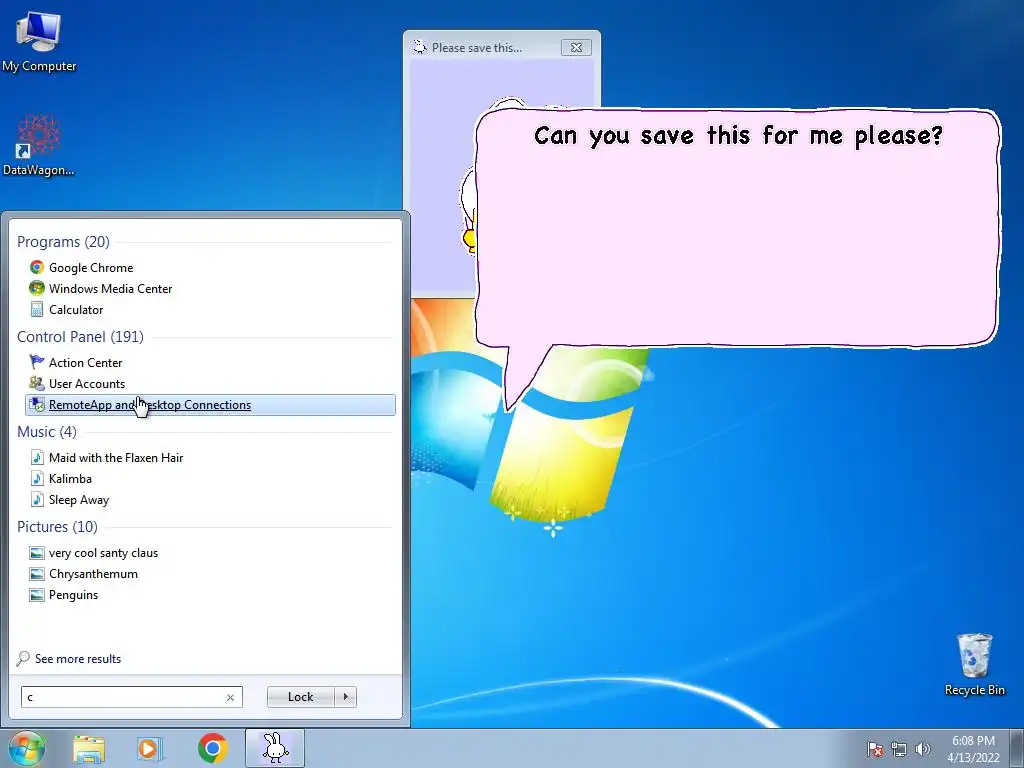Open the DataWagon desktop shortcut
1024x768 pixels.
point(39,145)
